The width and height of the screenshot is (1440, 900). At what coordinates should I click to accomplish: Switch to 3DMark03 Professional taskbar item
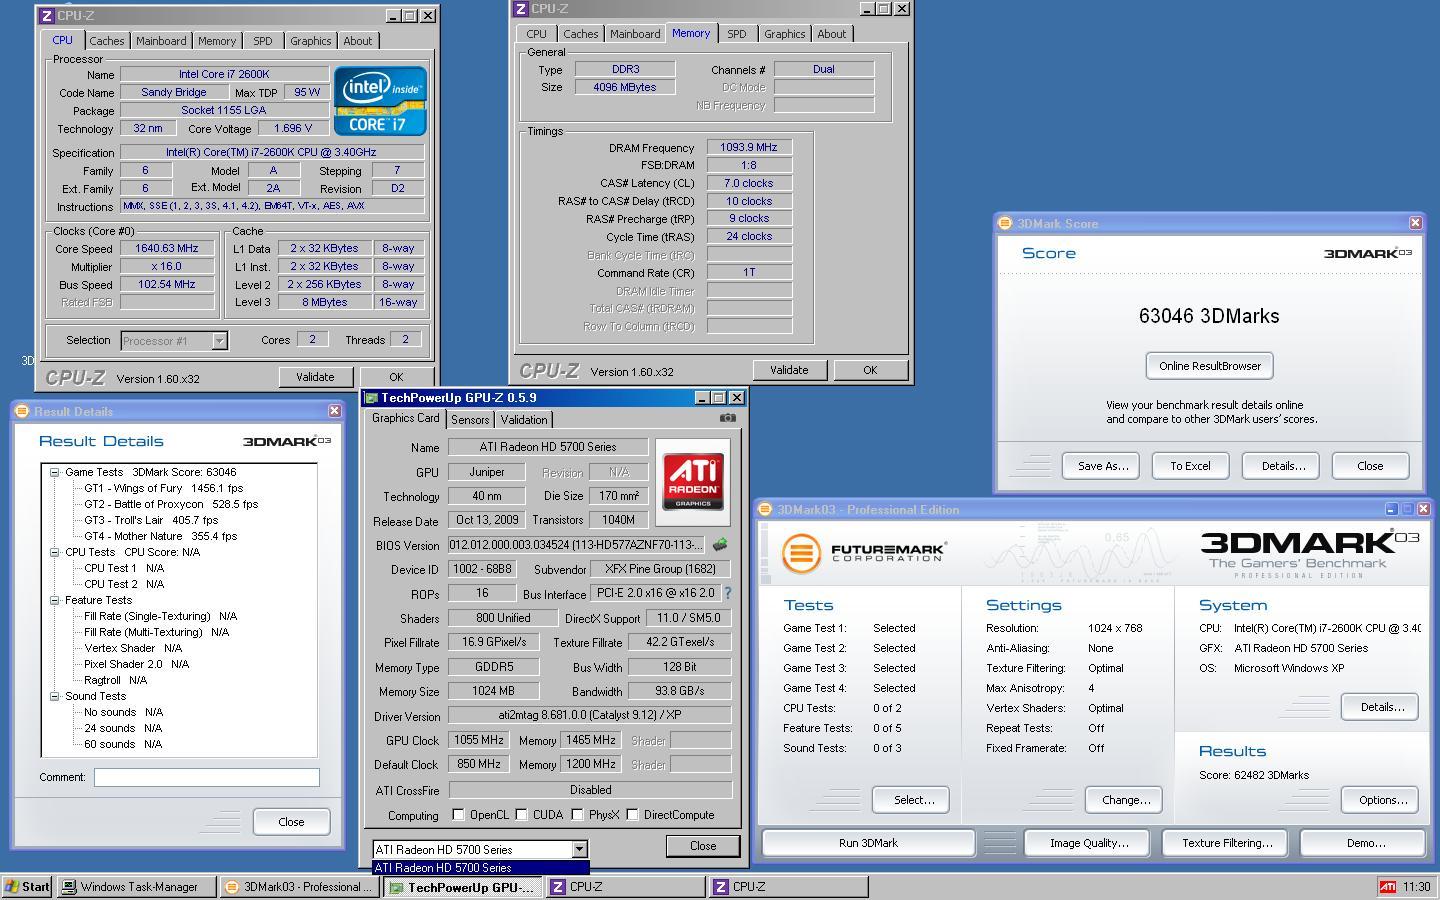[x=300, y=887]
